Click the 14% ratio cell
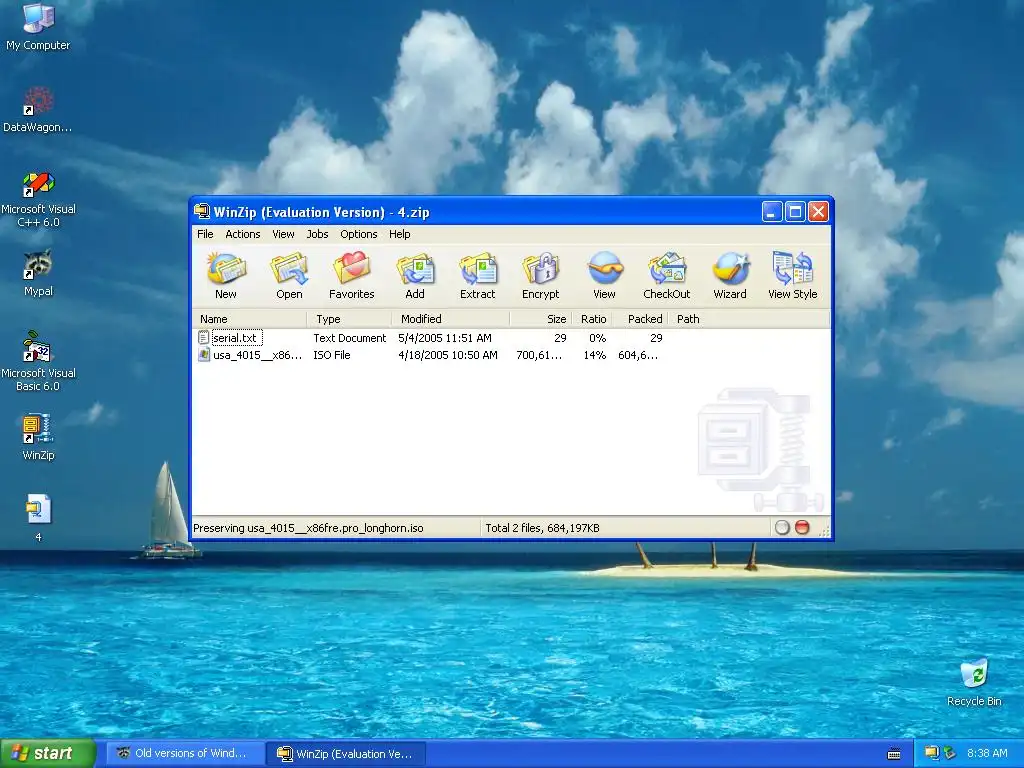Screen dimensions: 1024x768 594,355
